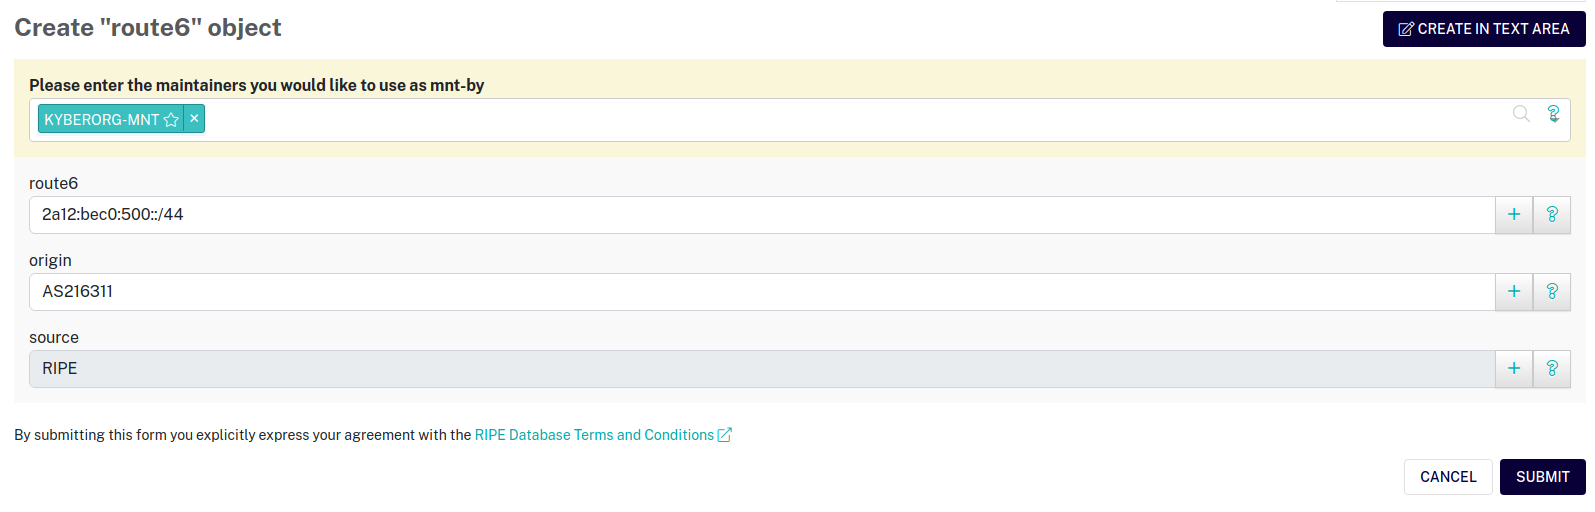Open help for the mnt-by field
Viewport: 1595px width, 512px height.
click(1553, 114)
